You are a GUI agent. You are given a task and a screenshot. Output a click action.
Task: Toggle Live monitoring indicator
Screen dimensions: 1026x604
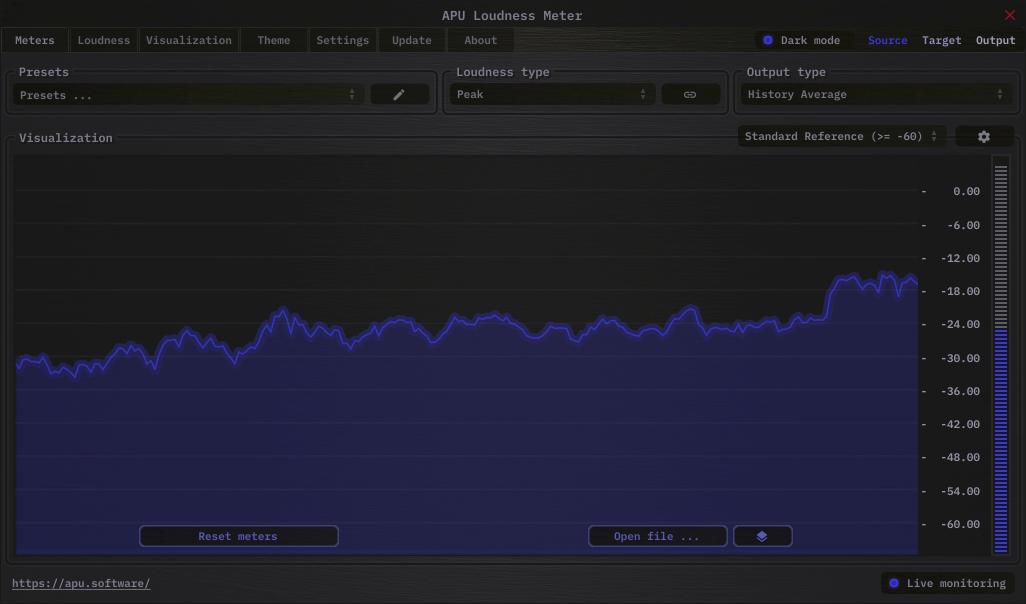pos(894,584)
